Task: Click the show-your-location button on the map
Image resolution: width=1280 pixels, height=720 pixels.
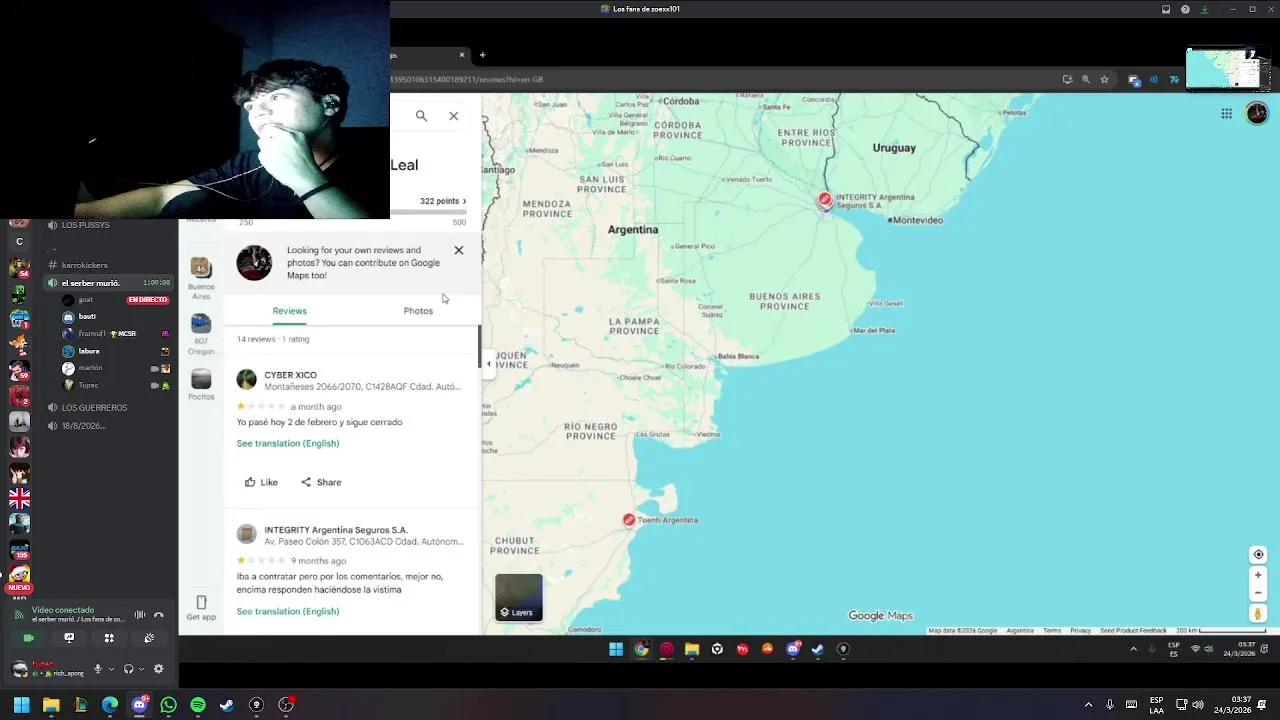Action: [x=1258, y=555]
